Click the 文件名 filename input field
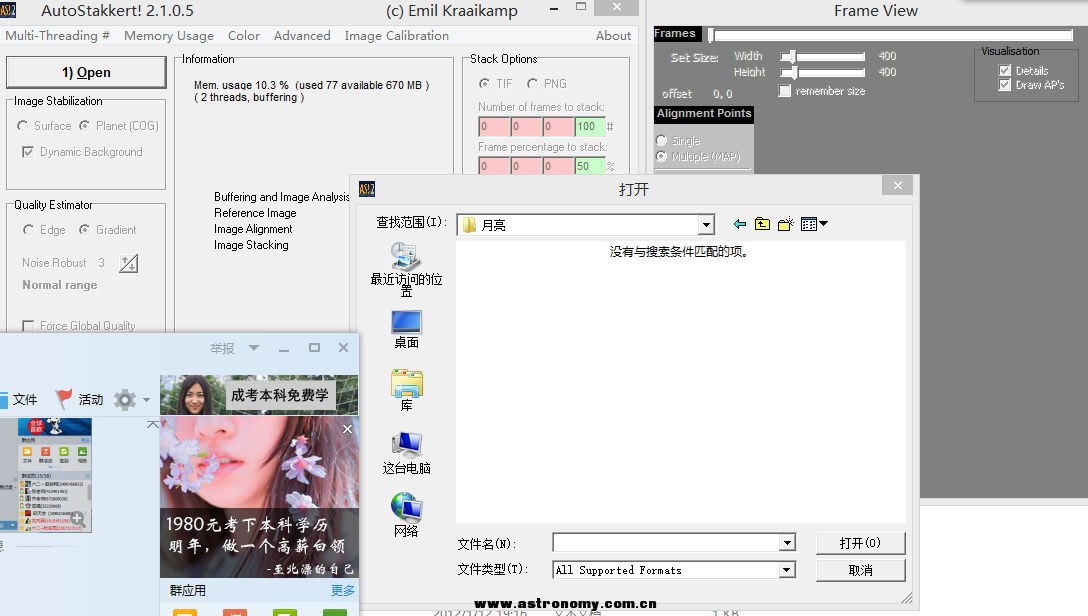Image resolution: width=1088 pixels, height=616 pixels. coord(666,542)
